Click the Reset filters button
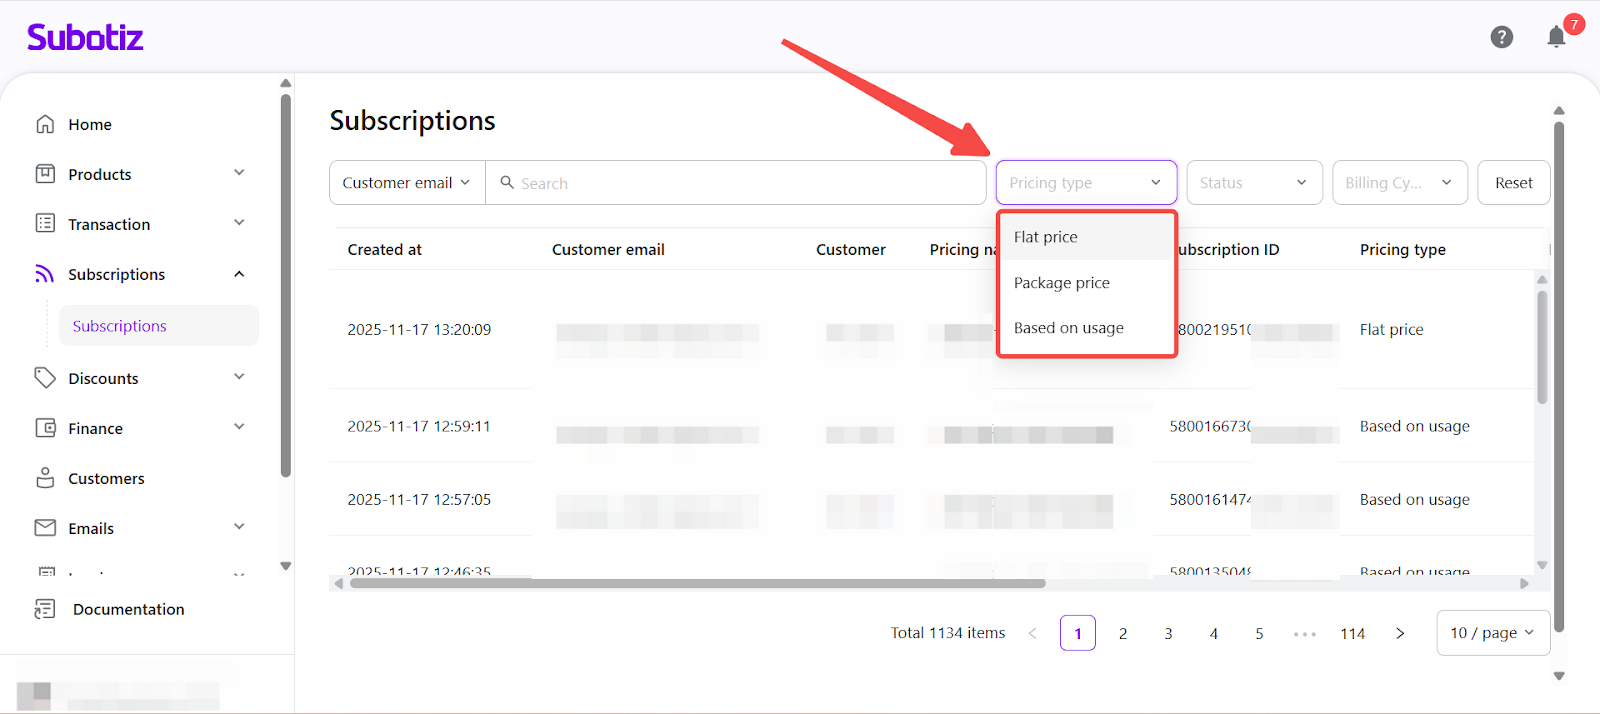1600x714 pixels. 1513,183
